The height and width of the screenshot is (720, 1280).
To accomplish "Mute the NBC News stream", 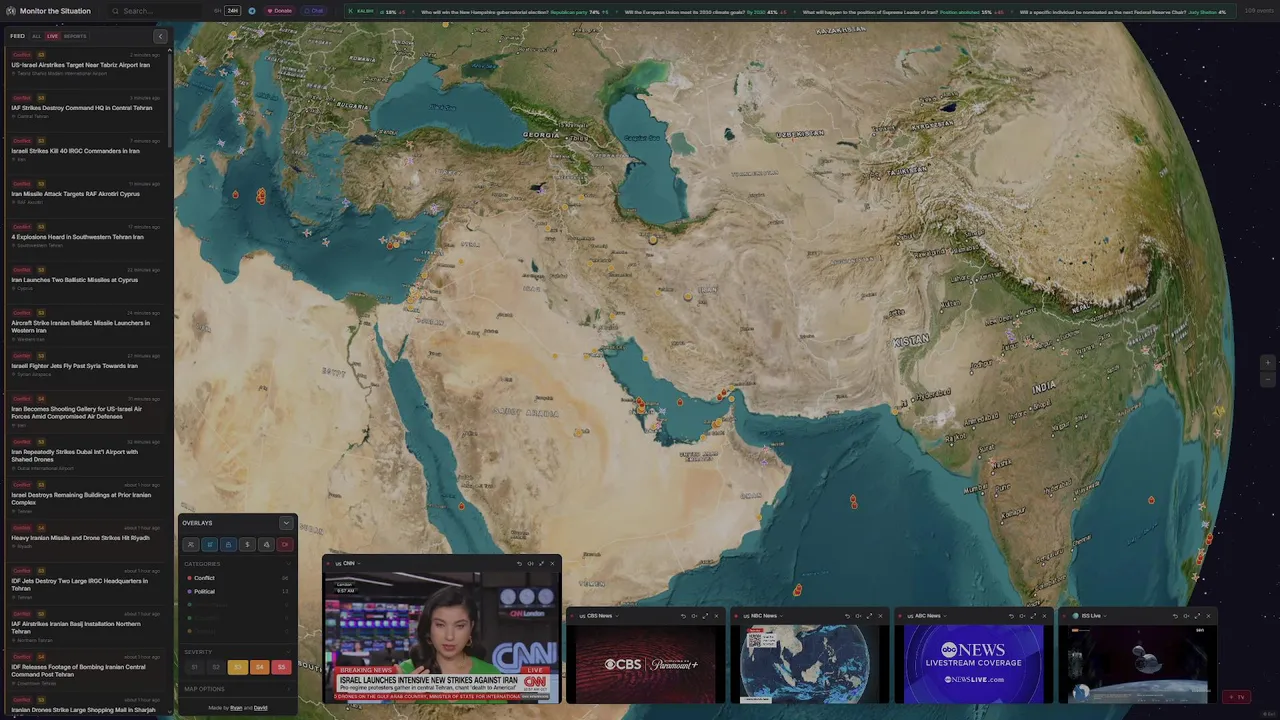I will [859, 616].
